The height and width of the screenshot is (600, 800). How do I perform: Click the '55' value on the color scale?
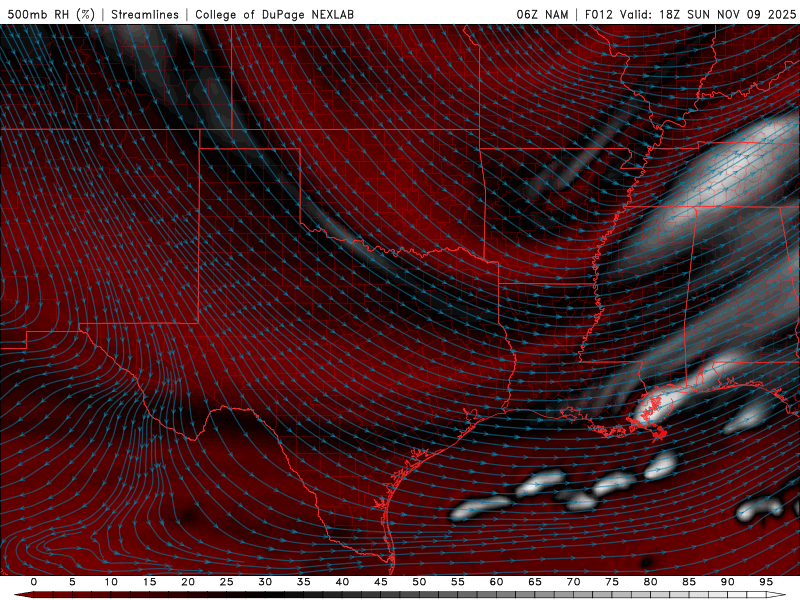(458, 582)
